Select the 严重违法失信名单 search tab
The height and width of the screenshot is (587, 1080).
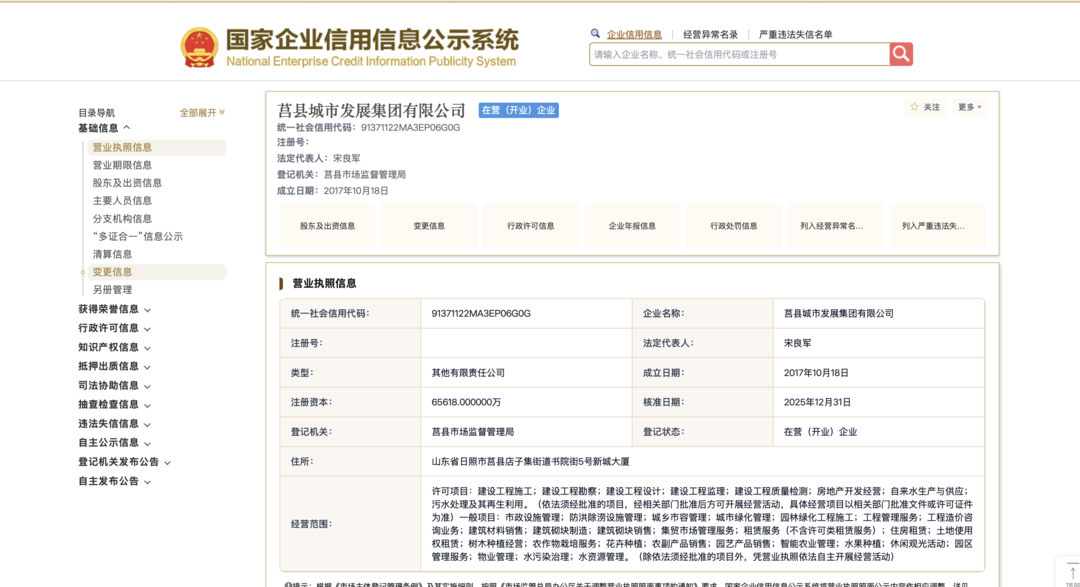(x=796, y=34)
